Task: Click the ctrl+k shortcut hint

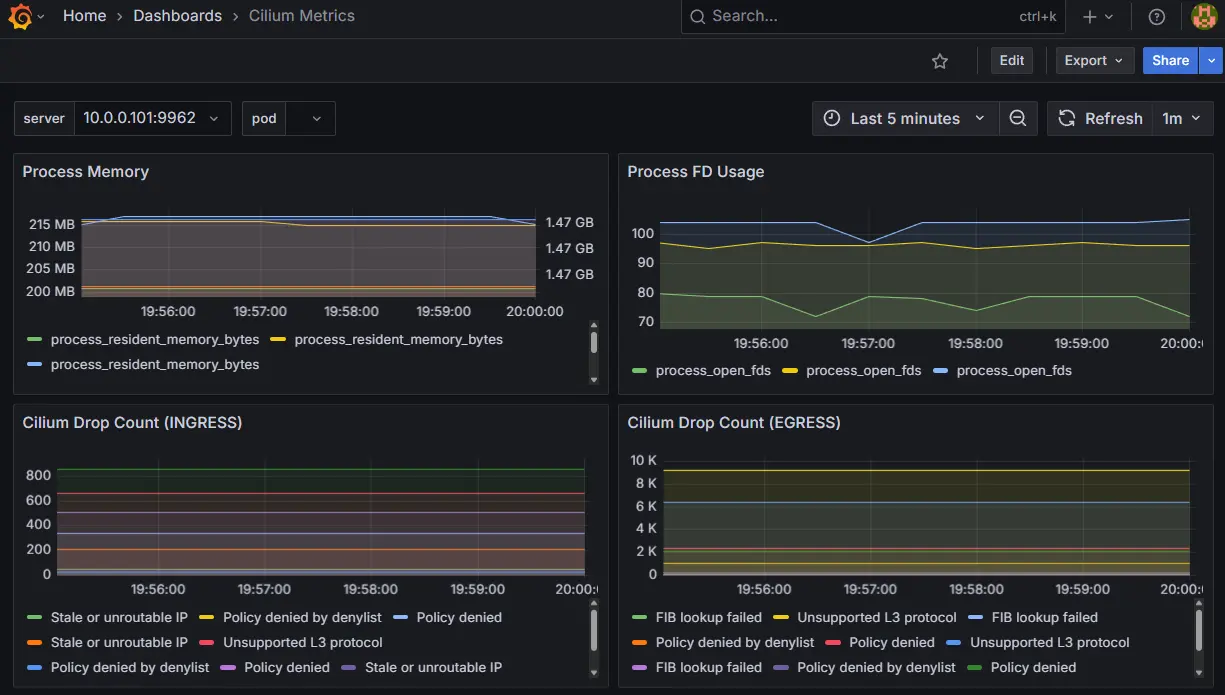Action: coord(1038,17)
